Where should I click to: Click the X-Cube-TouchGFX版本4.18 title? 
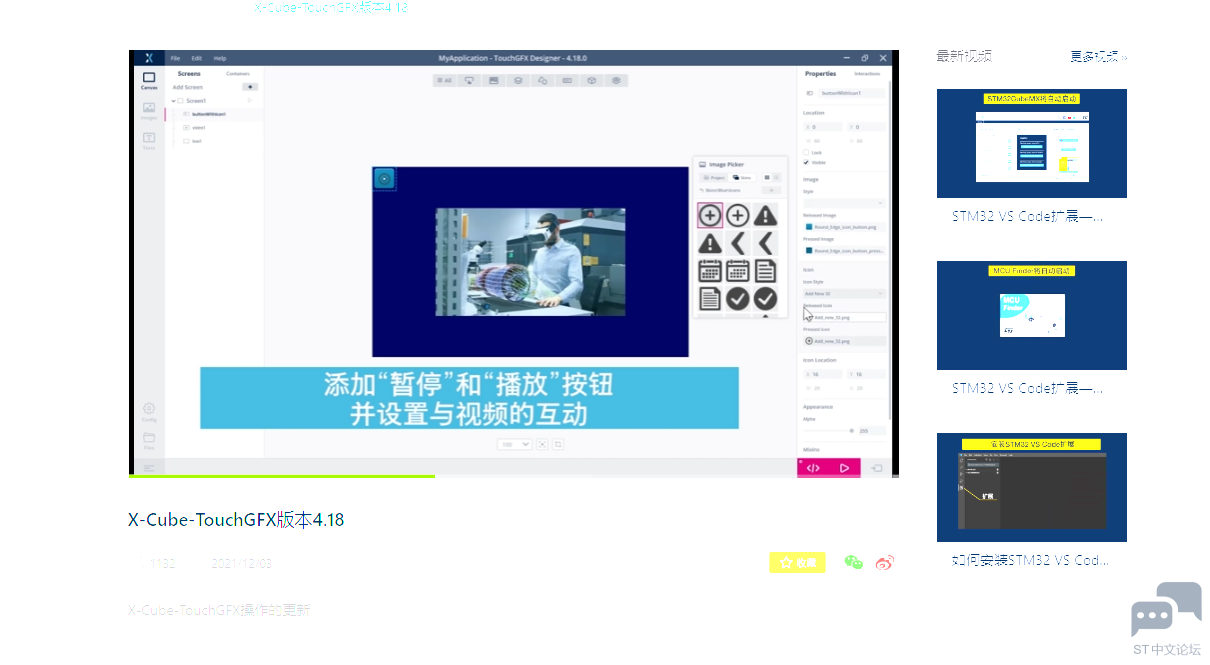236,519
